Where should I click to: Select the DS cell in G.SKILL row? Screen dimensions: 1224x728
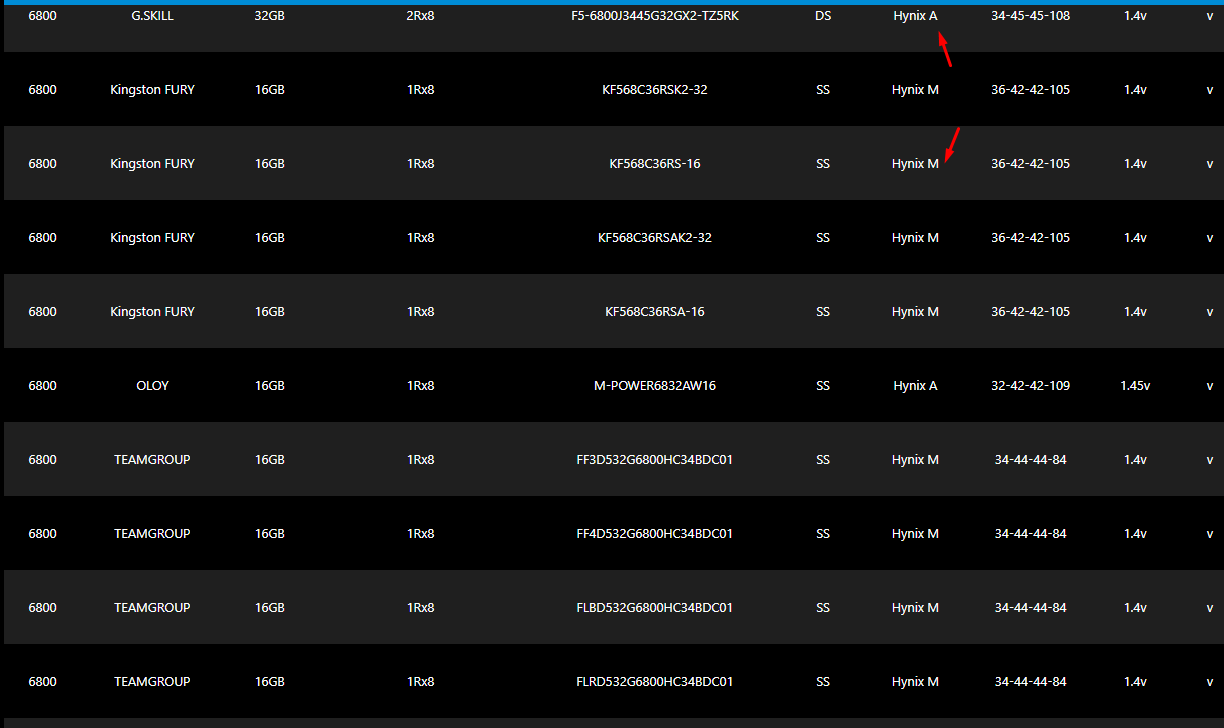coord(823,16)
